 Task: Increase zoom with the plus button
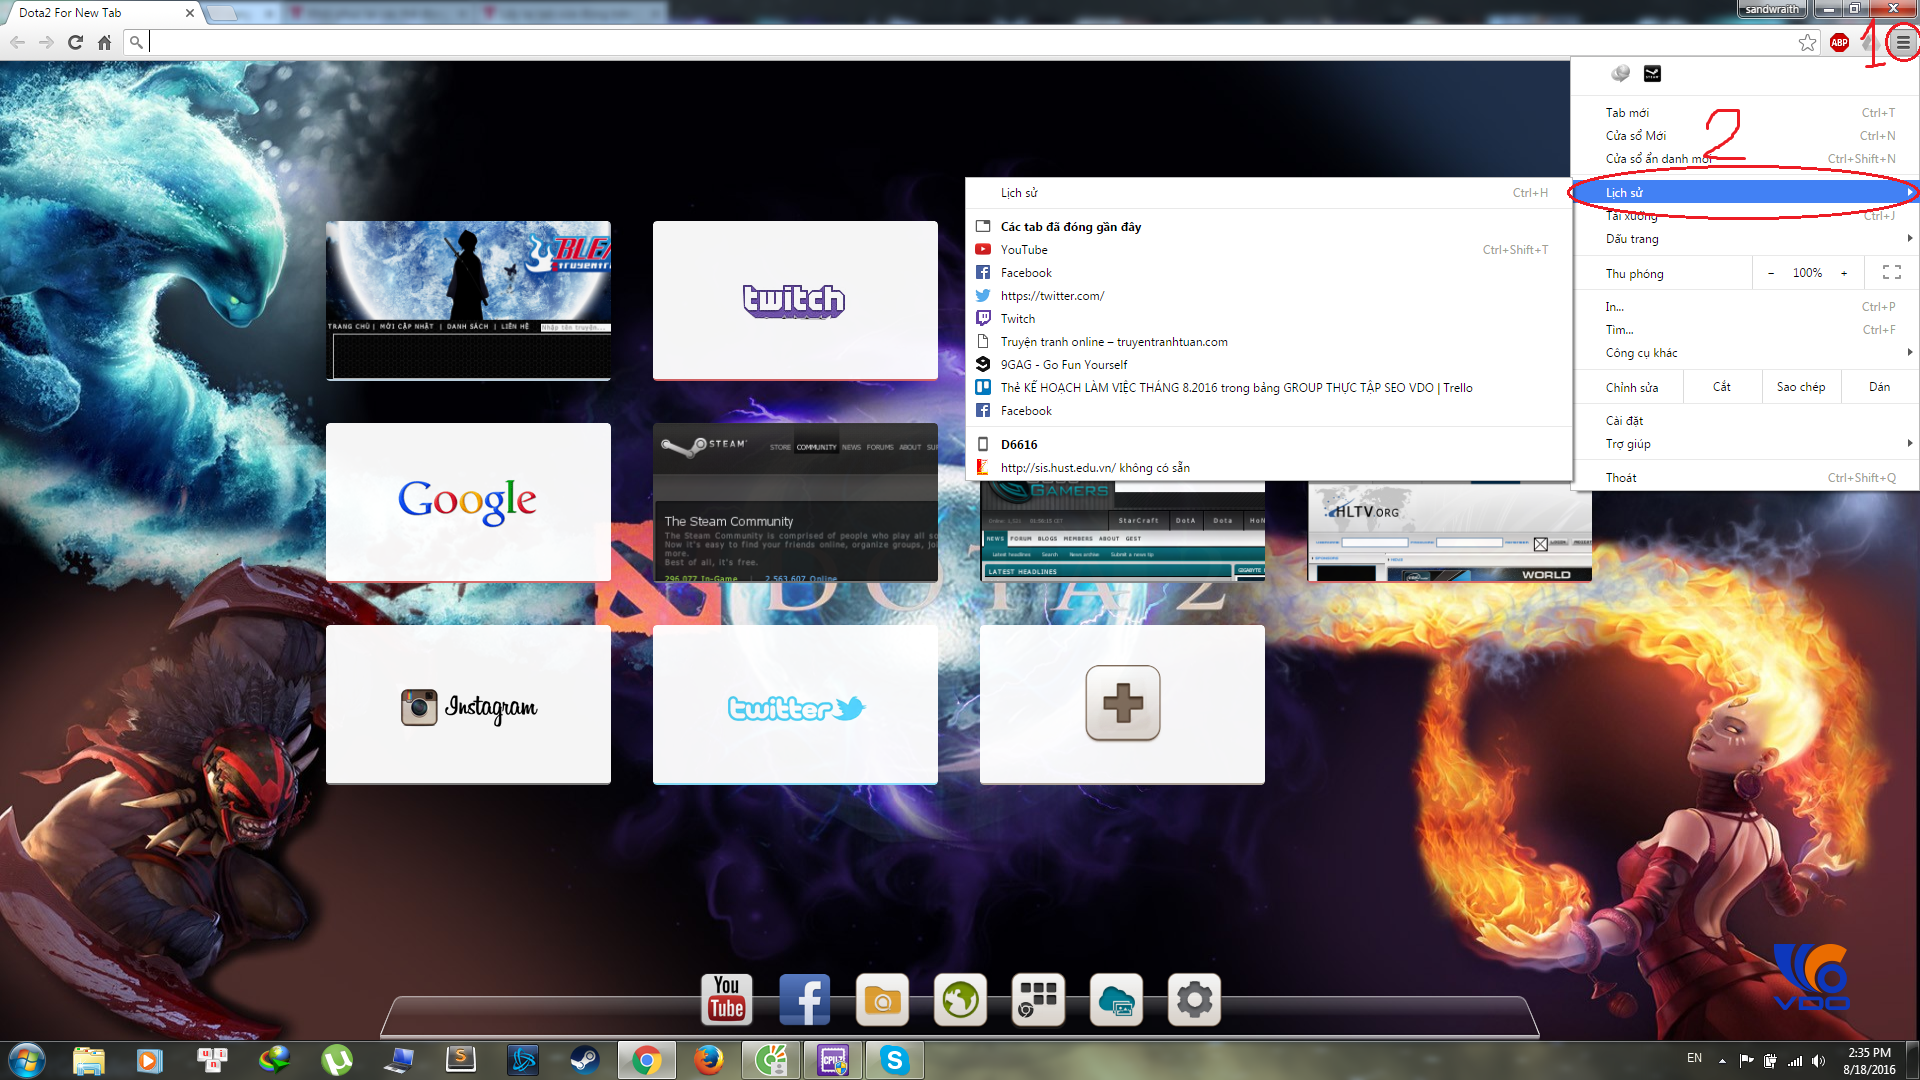[1844, 273]
